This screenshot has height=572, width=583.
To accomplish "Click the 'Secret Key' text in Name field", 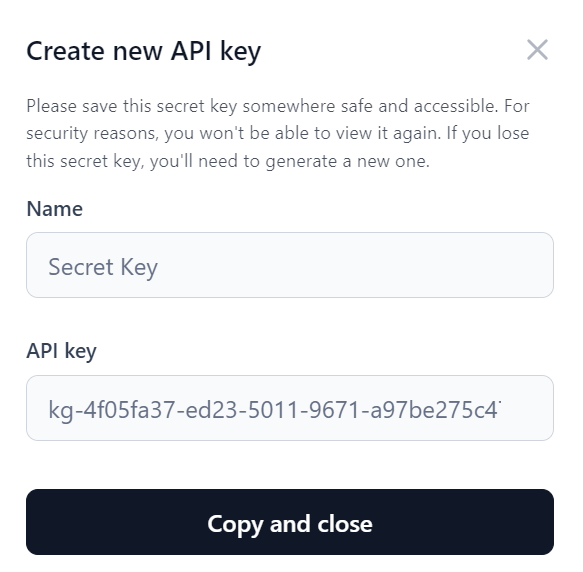I will (x=103, y=267).
